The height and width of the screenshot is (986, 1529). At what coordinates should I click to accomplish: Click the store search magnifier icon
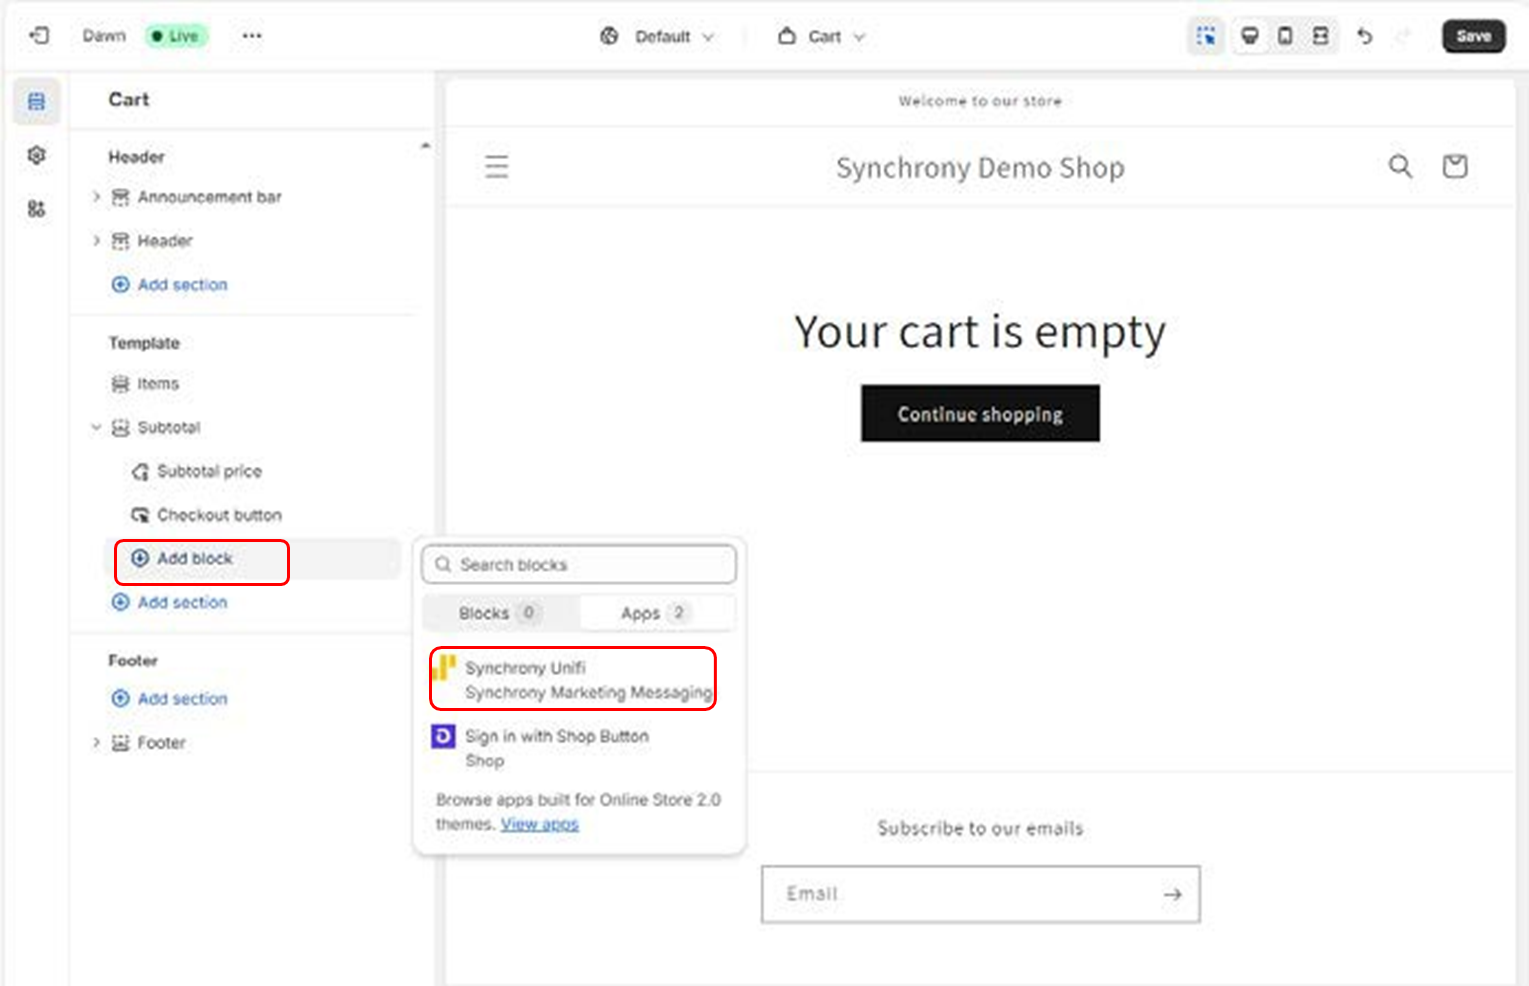pos(1400,166)
